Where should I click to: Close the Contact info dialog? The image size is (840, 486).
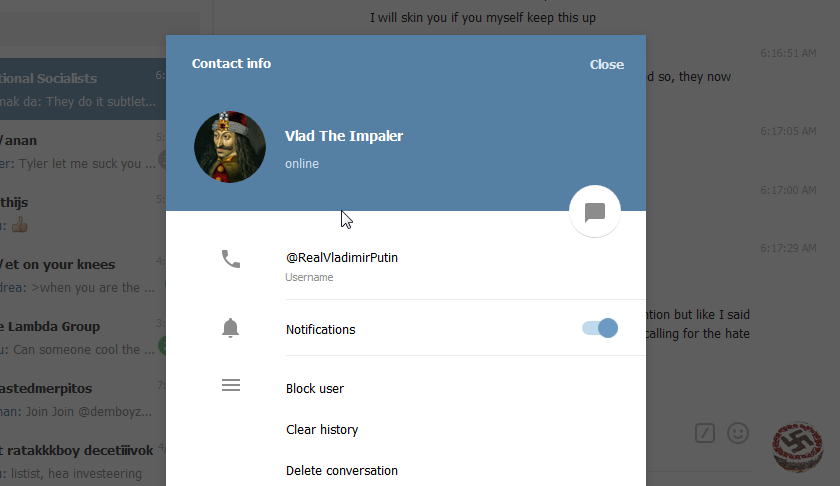point(606,64)
